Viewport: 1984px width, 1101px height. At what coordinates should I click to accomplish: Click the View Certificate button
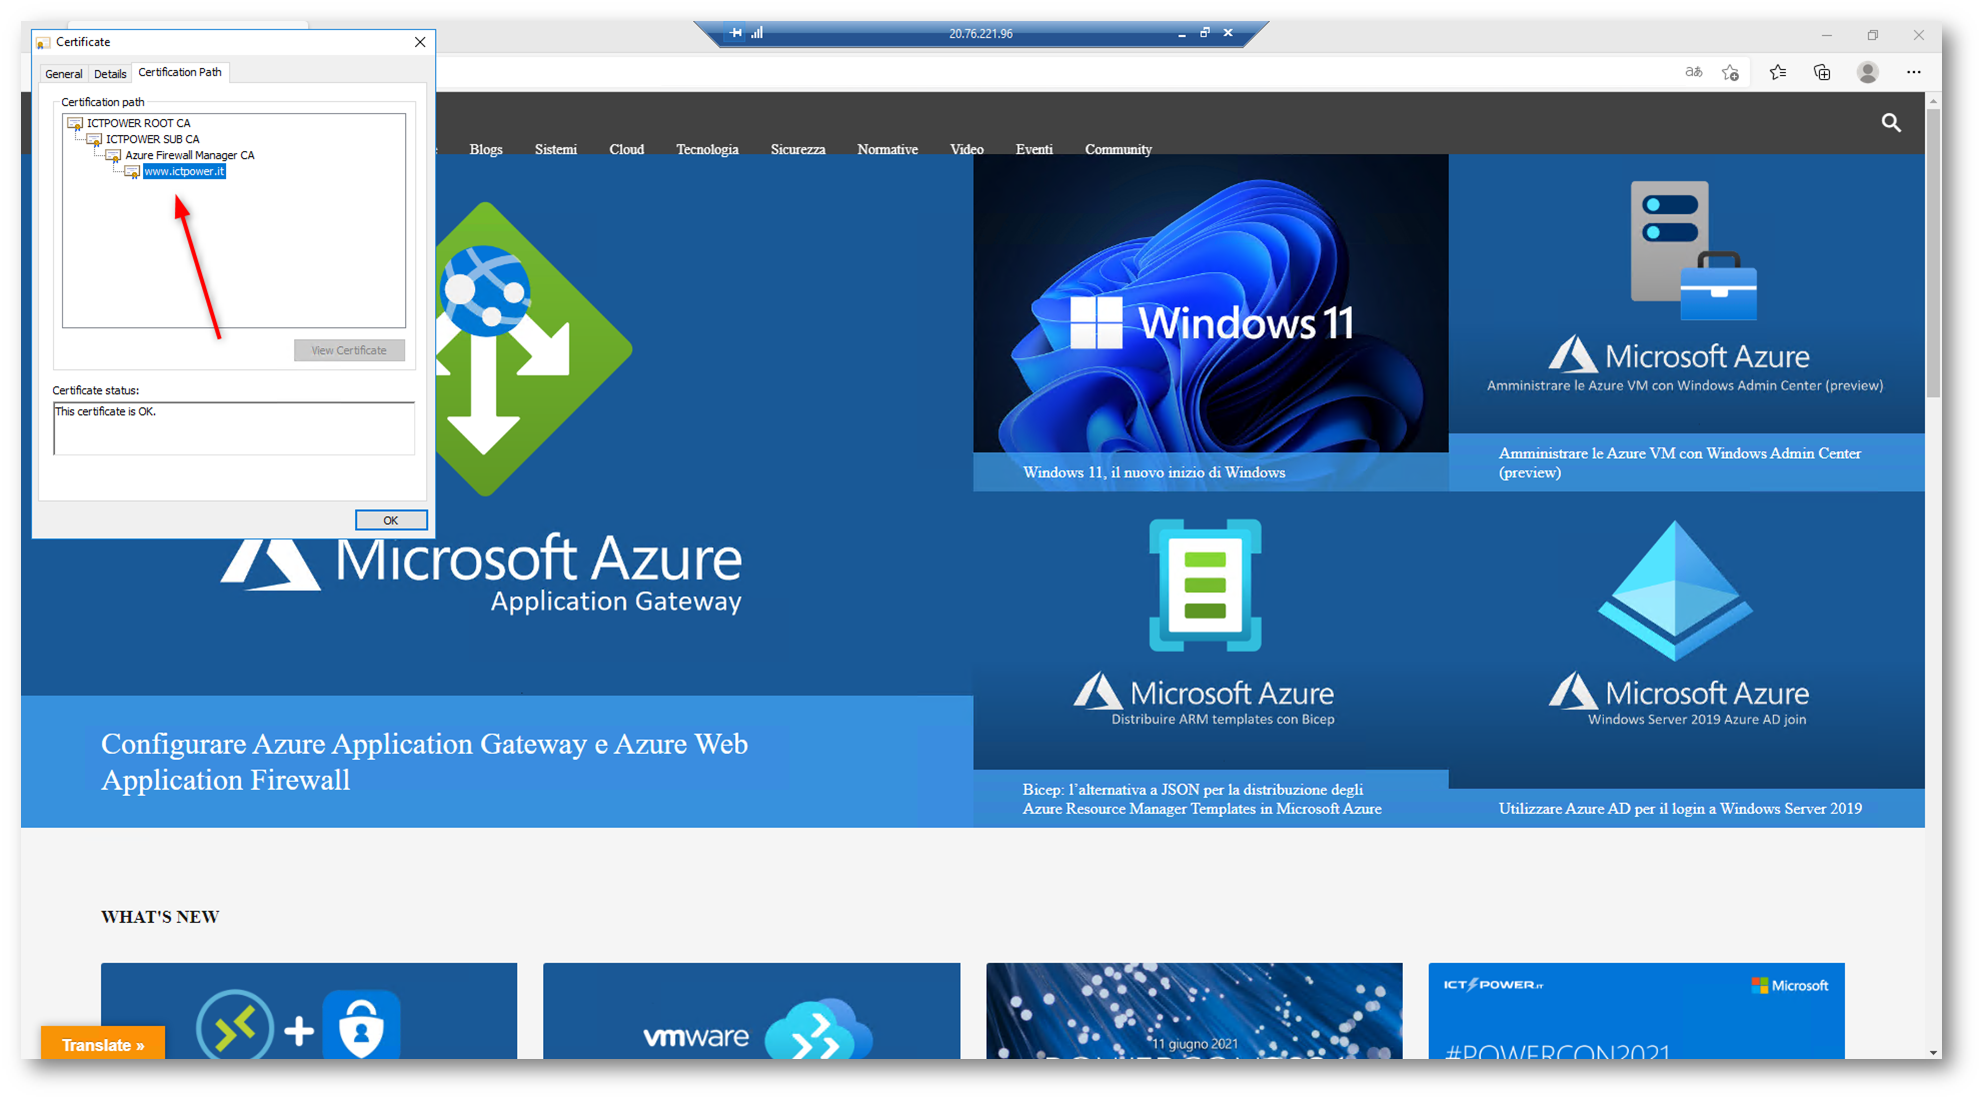pyautogui.click(x=349, y=350)
